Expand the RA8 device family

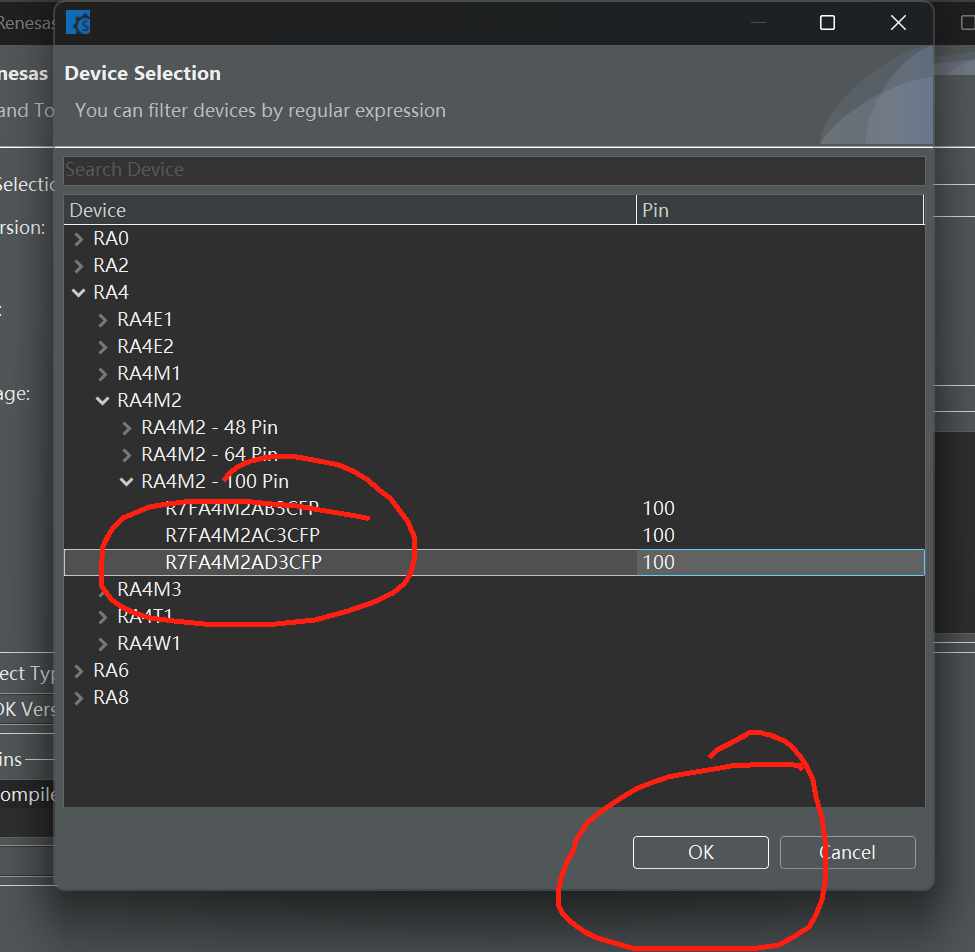[78, 698]
